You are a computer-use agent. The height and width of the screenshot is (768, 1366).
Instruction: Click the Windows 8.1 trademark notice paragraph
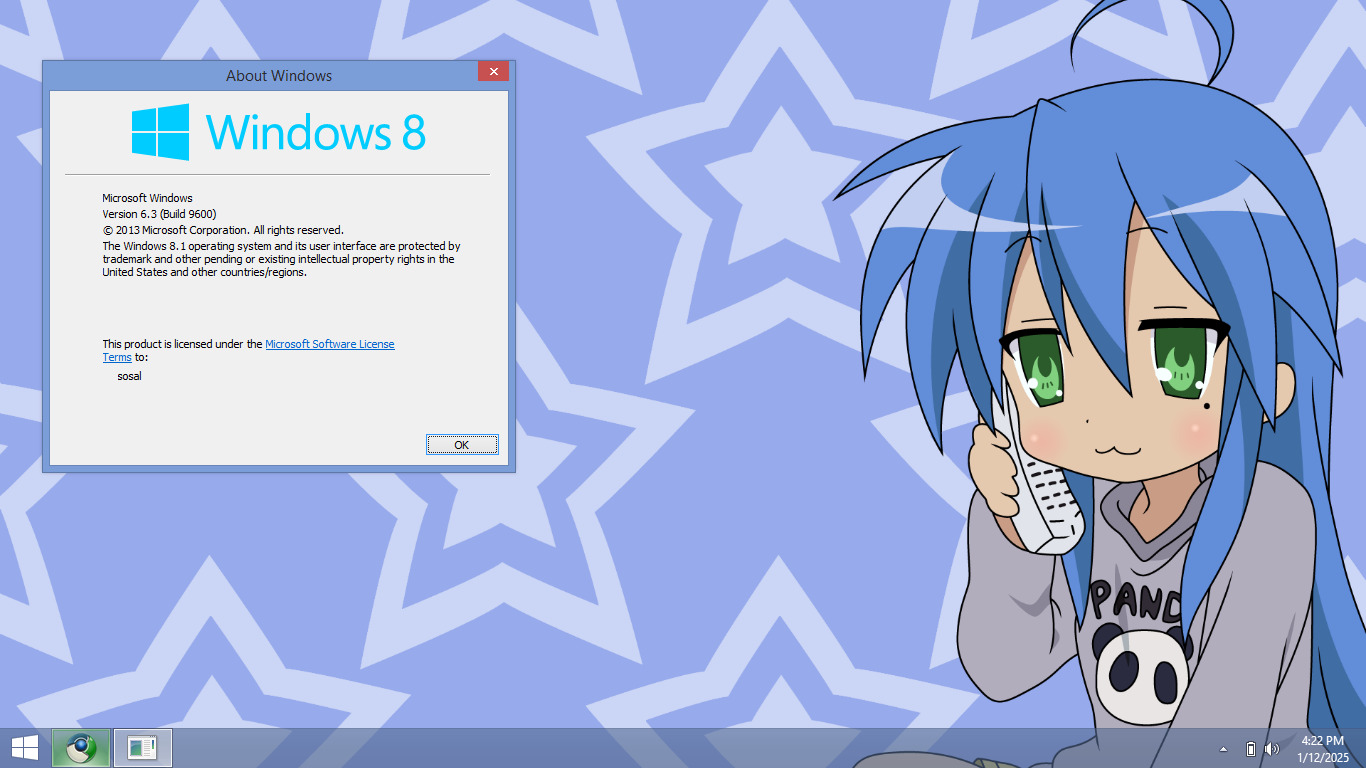point(280,259)
